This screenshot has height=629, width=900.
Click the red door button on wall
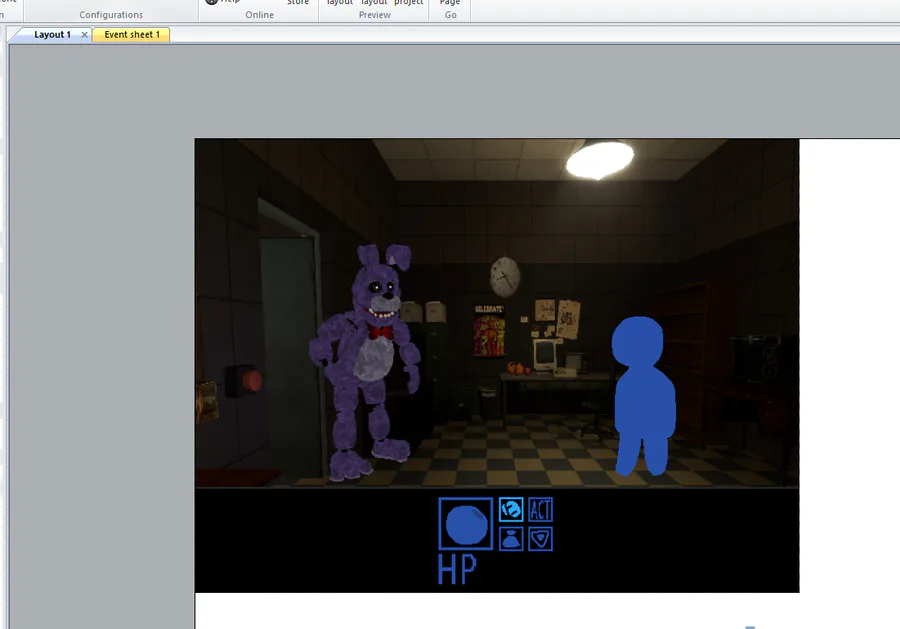(251, 380)
